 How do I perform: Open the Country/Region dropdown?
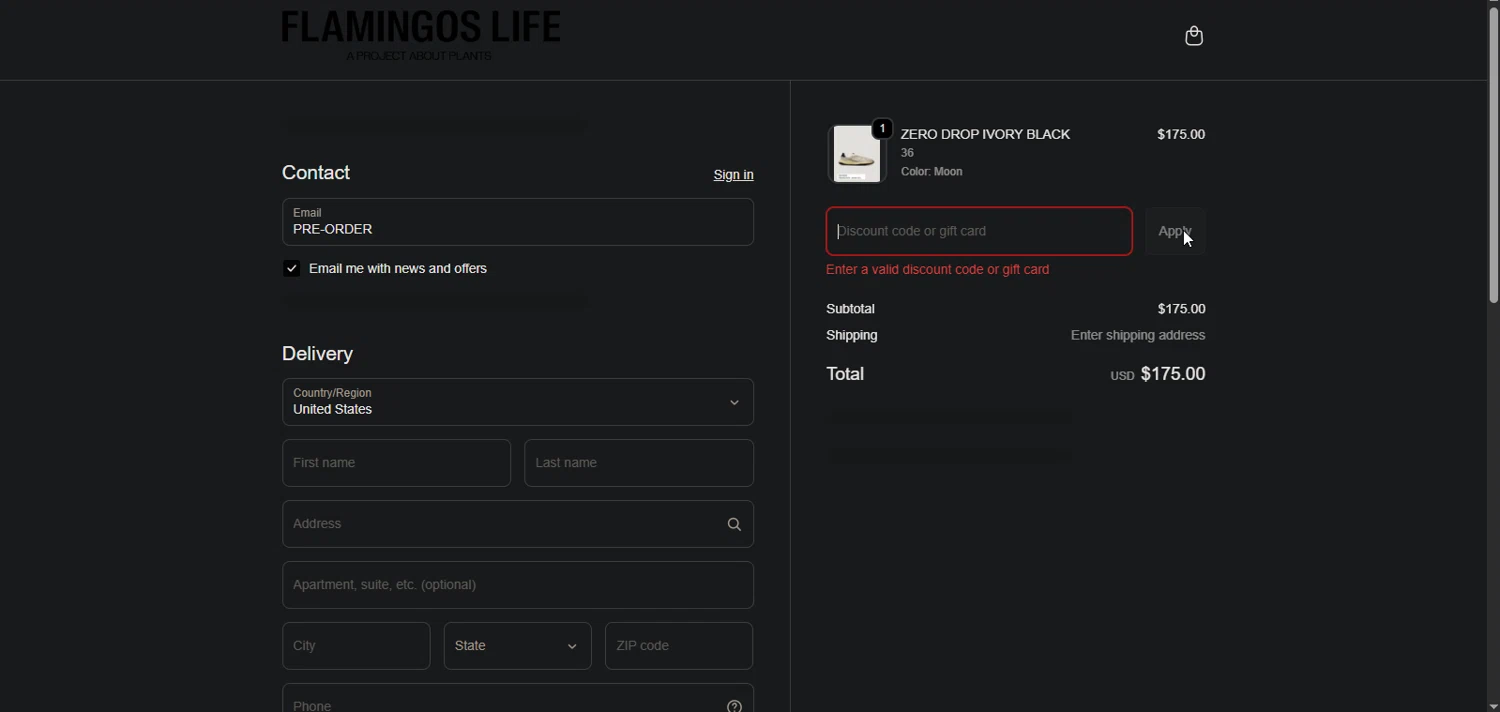(518, 402)
